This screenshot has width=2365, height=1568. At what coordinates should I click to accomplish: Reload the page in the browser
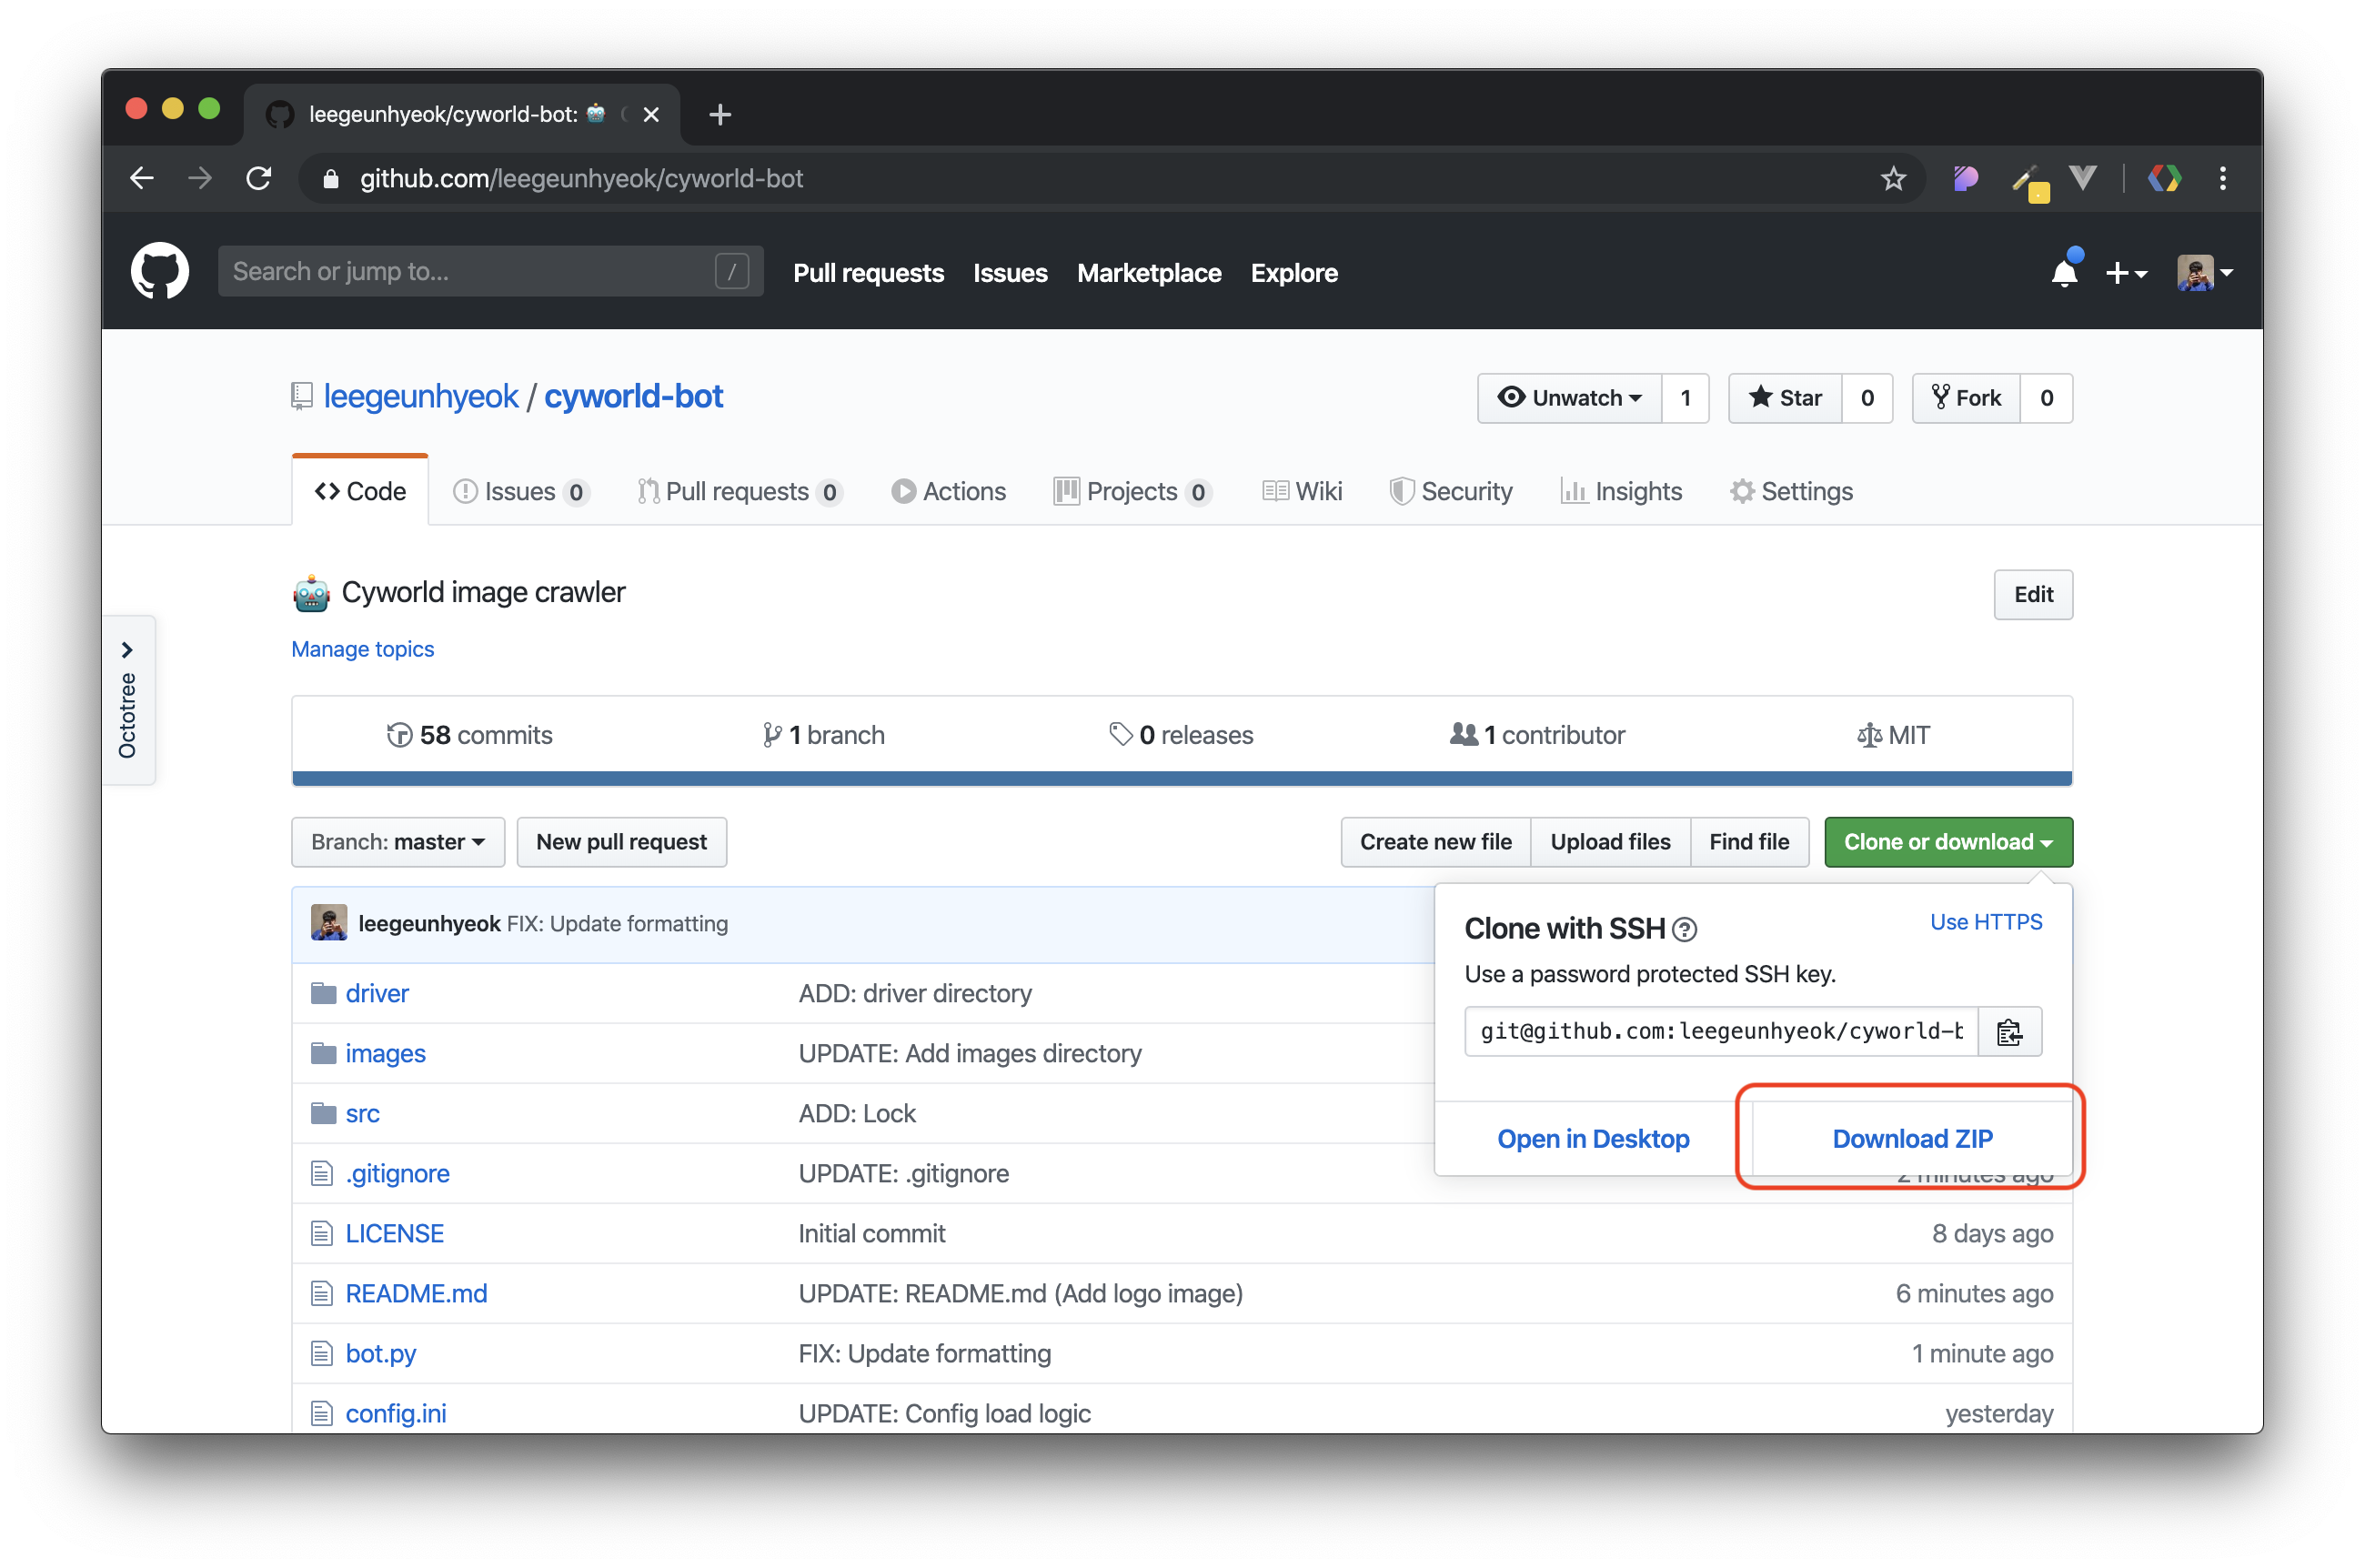pos(259,179)
